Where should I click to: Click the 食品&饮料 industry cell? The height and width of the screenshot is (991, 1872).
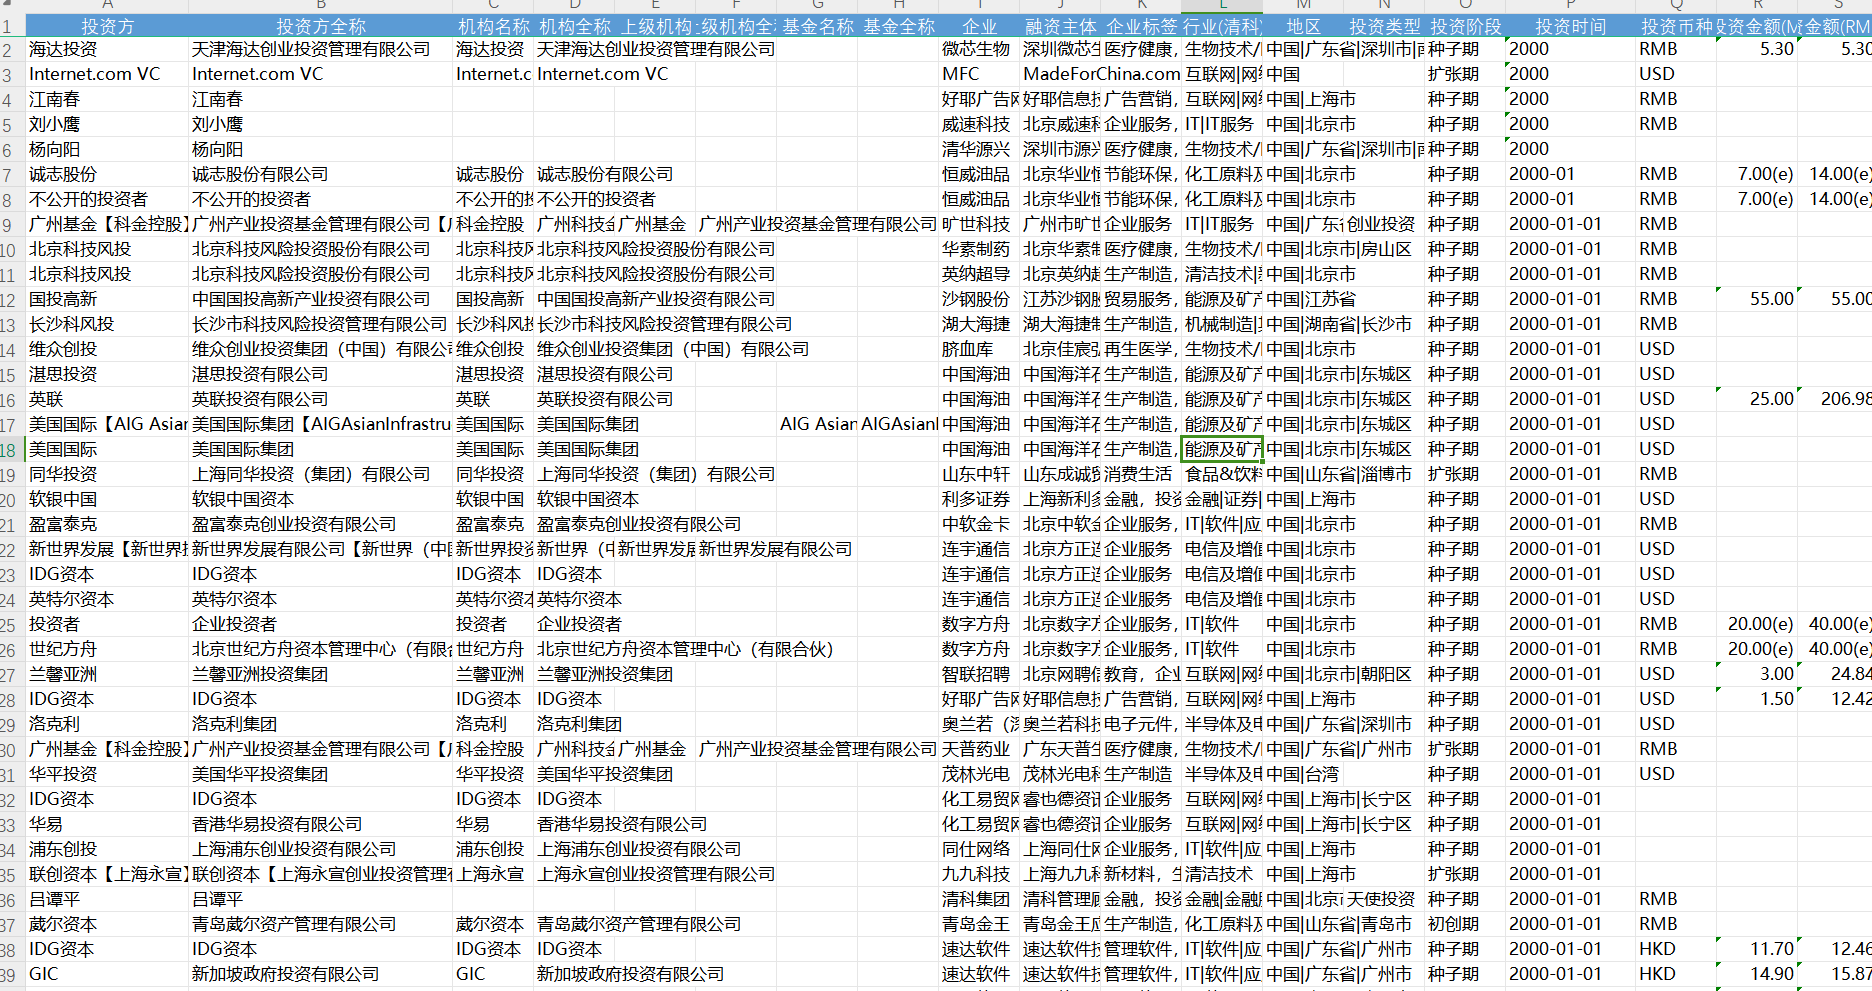(1222, 474)
